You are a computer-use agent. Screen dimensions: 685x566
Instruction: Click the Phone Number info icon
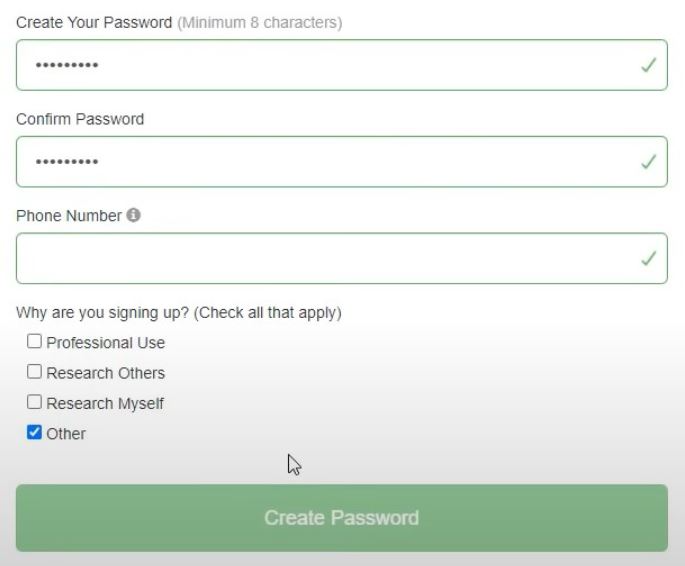point(133,215)
